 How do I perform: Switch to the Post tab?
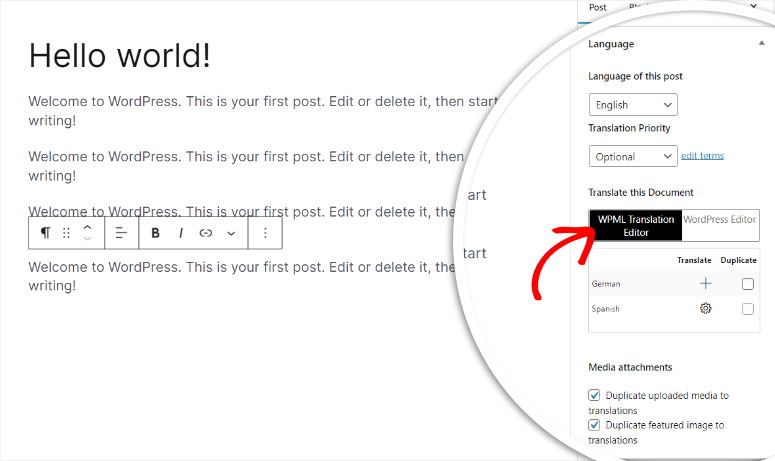598,7
